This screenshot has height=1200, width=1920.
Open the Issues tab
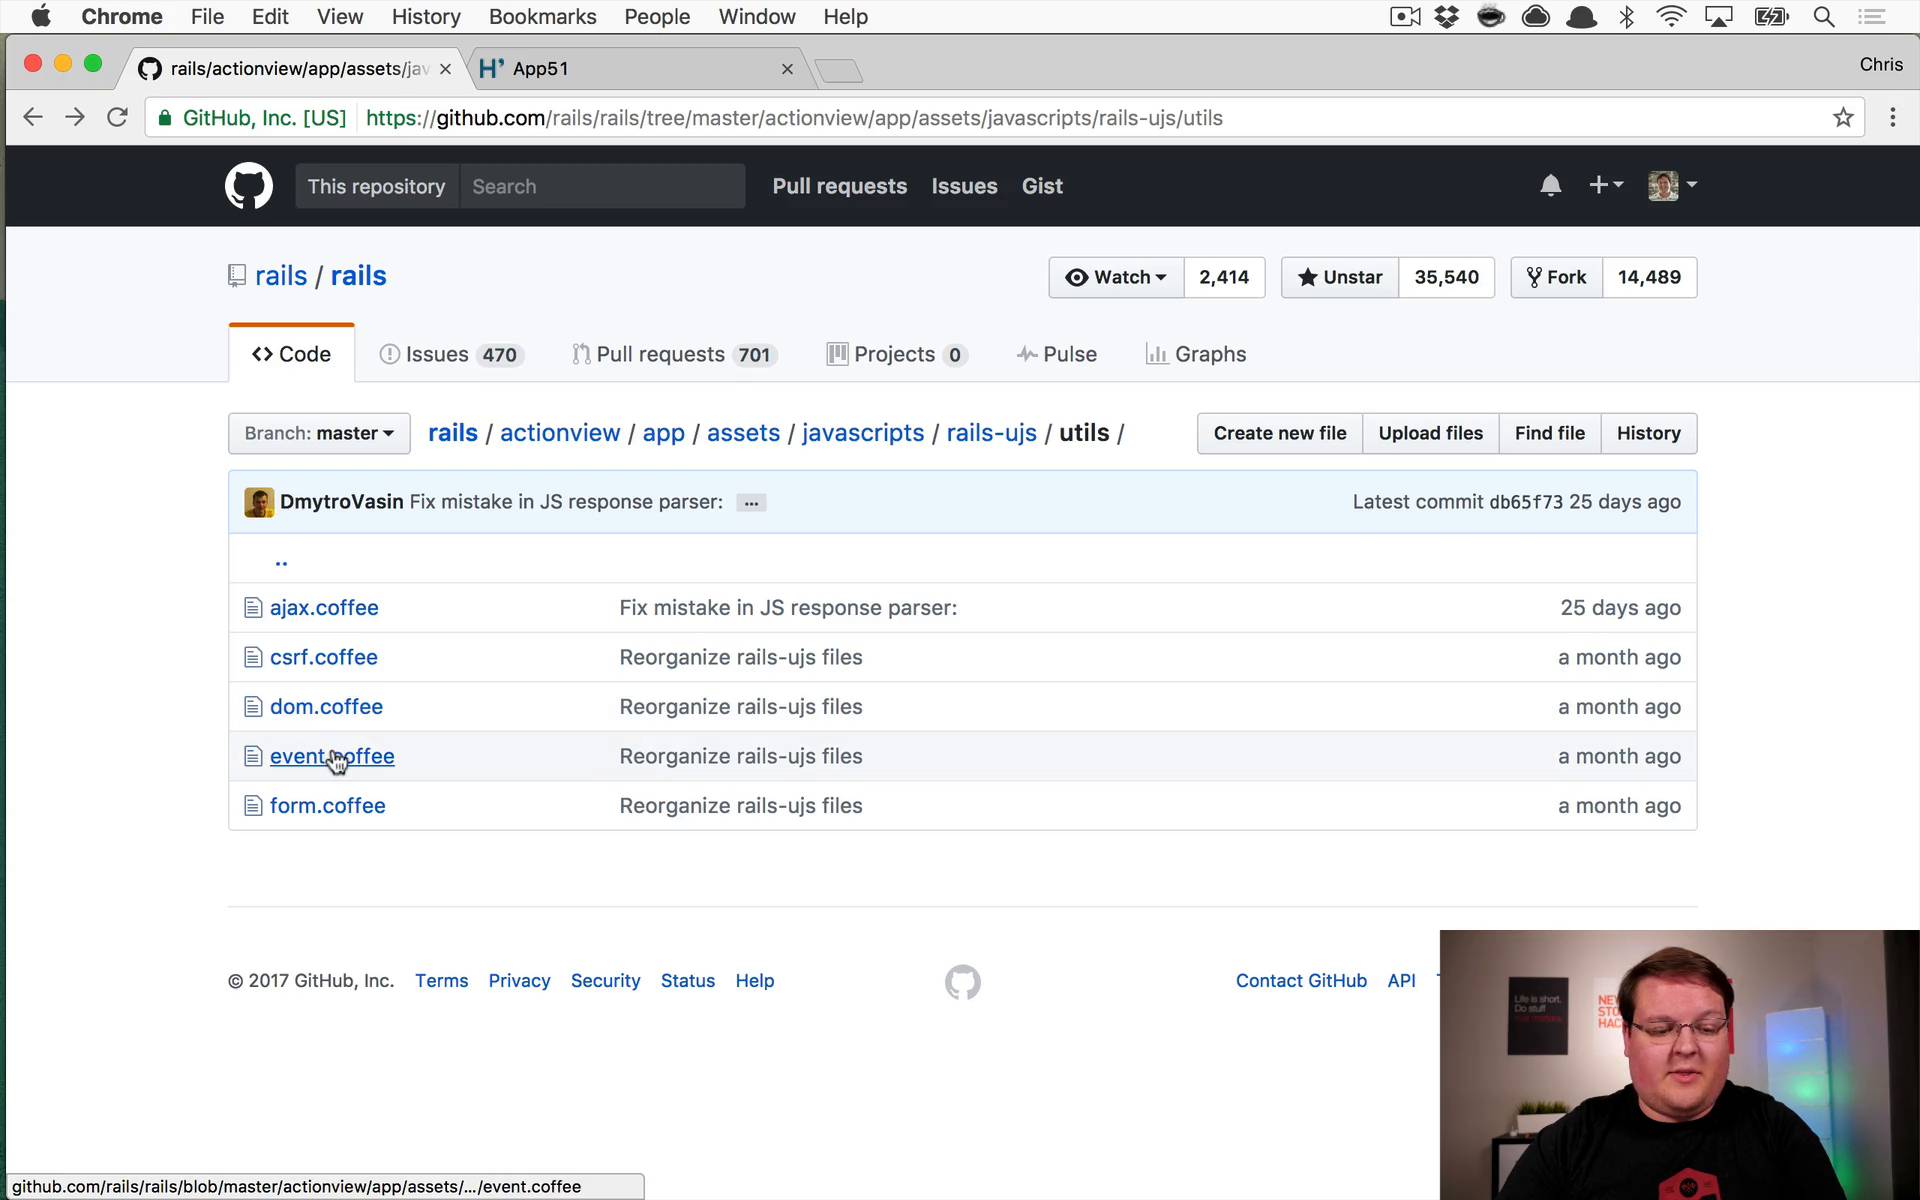click(450, 355)
